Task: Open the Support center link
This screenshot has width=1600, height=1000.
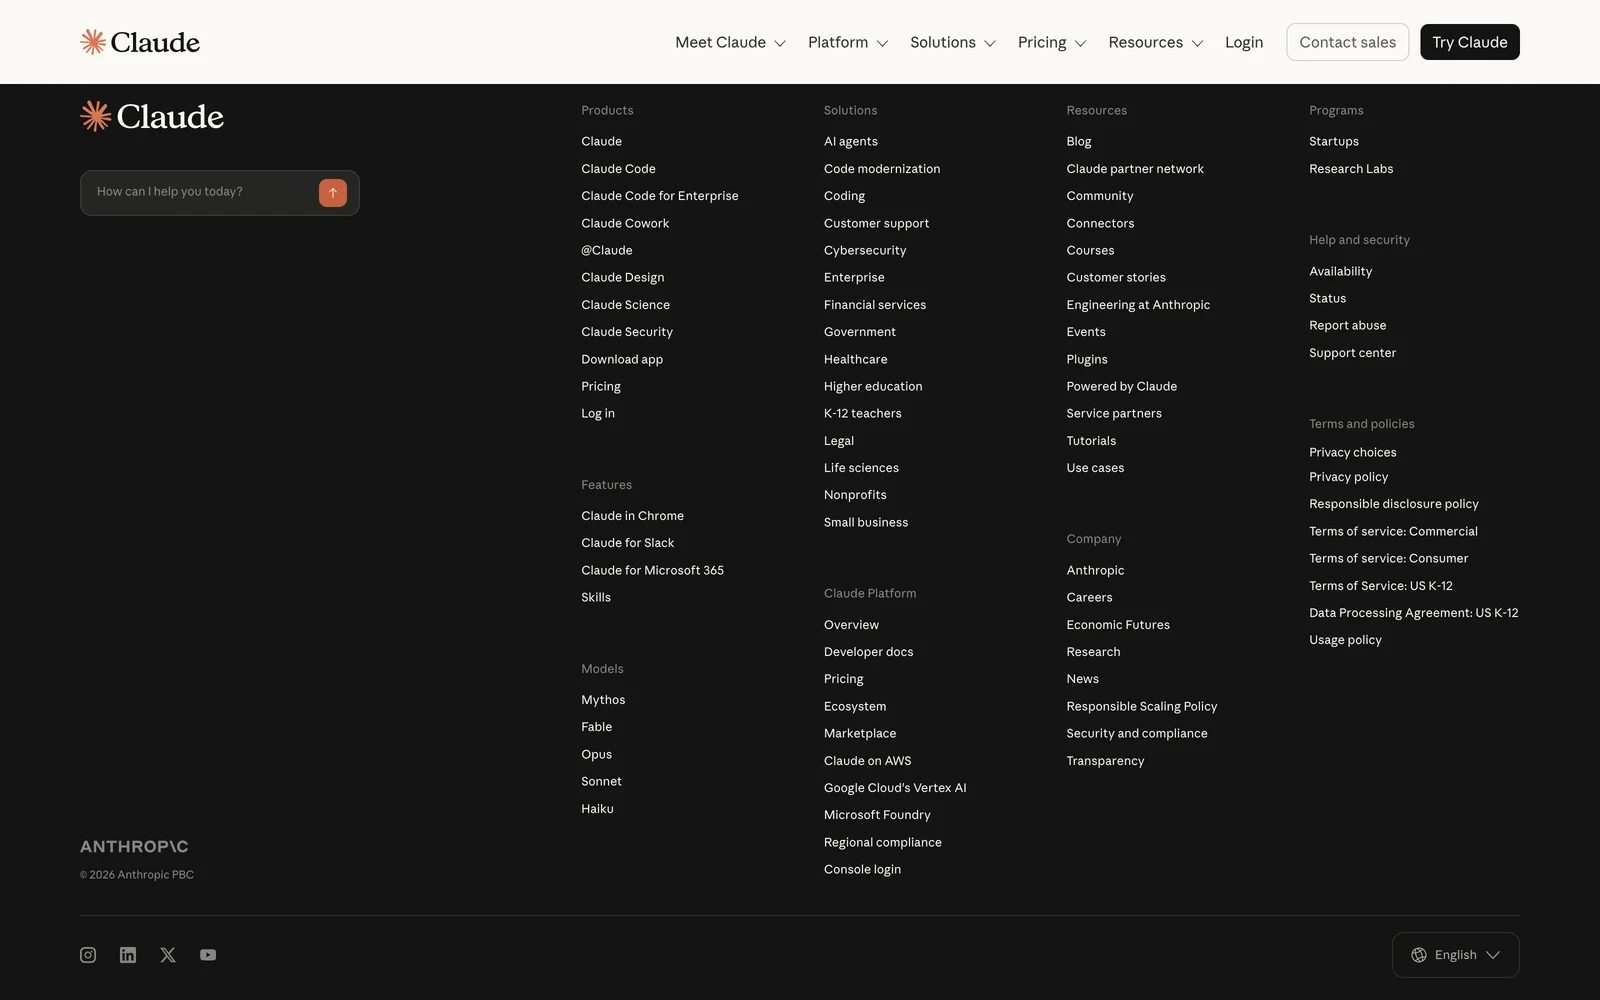Action: point(1352,353)
